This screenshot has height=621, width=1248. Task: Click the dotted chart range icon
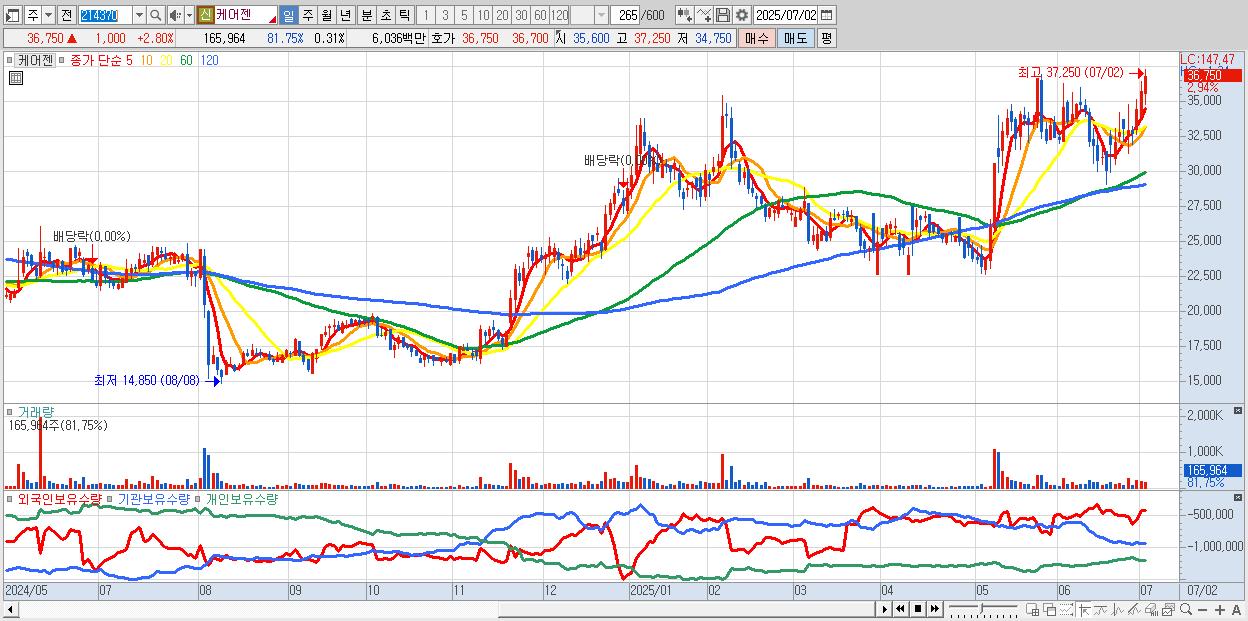(1066, 610)
